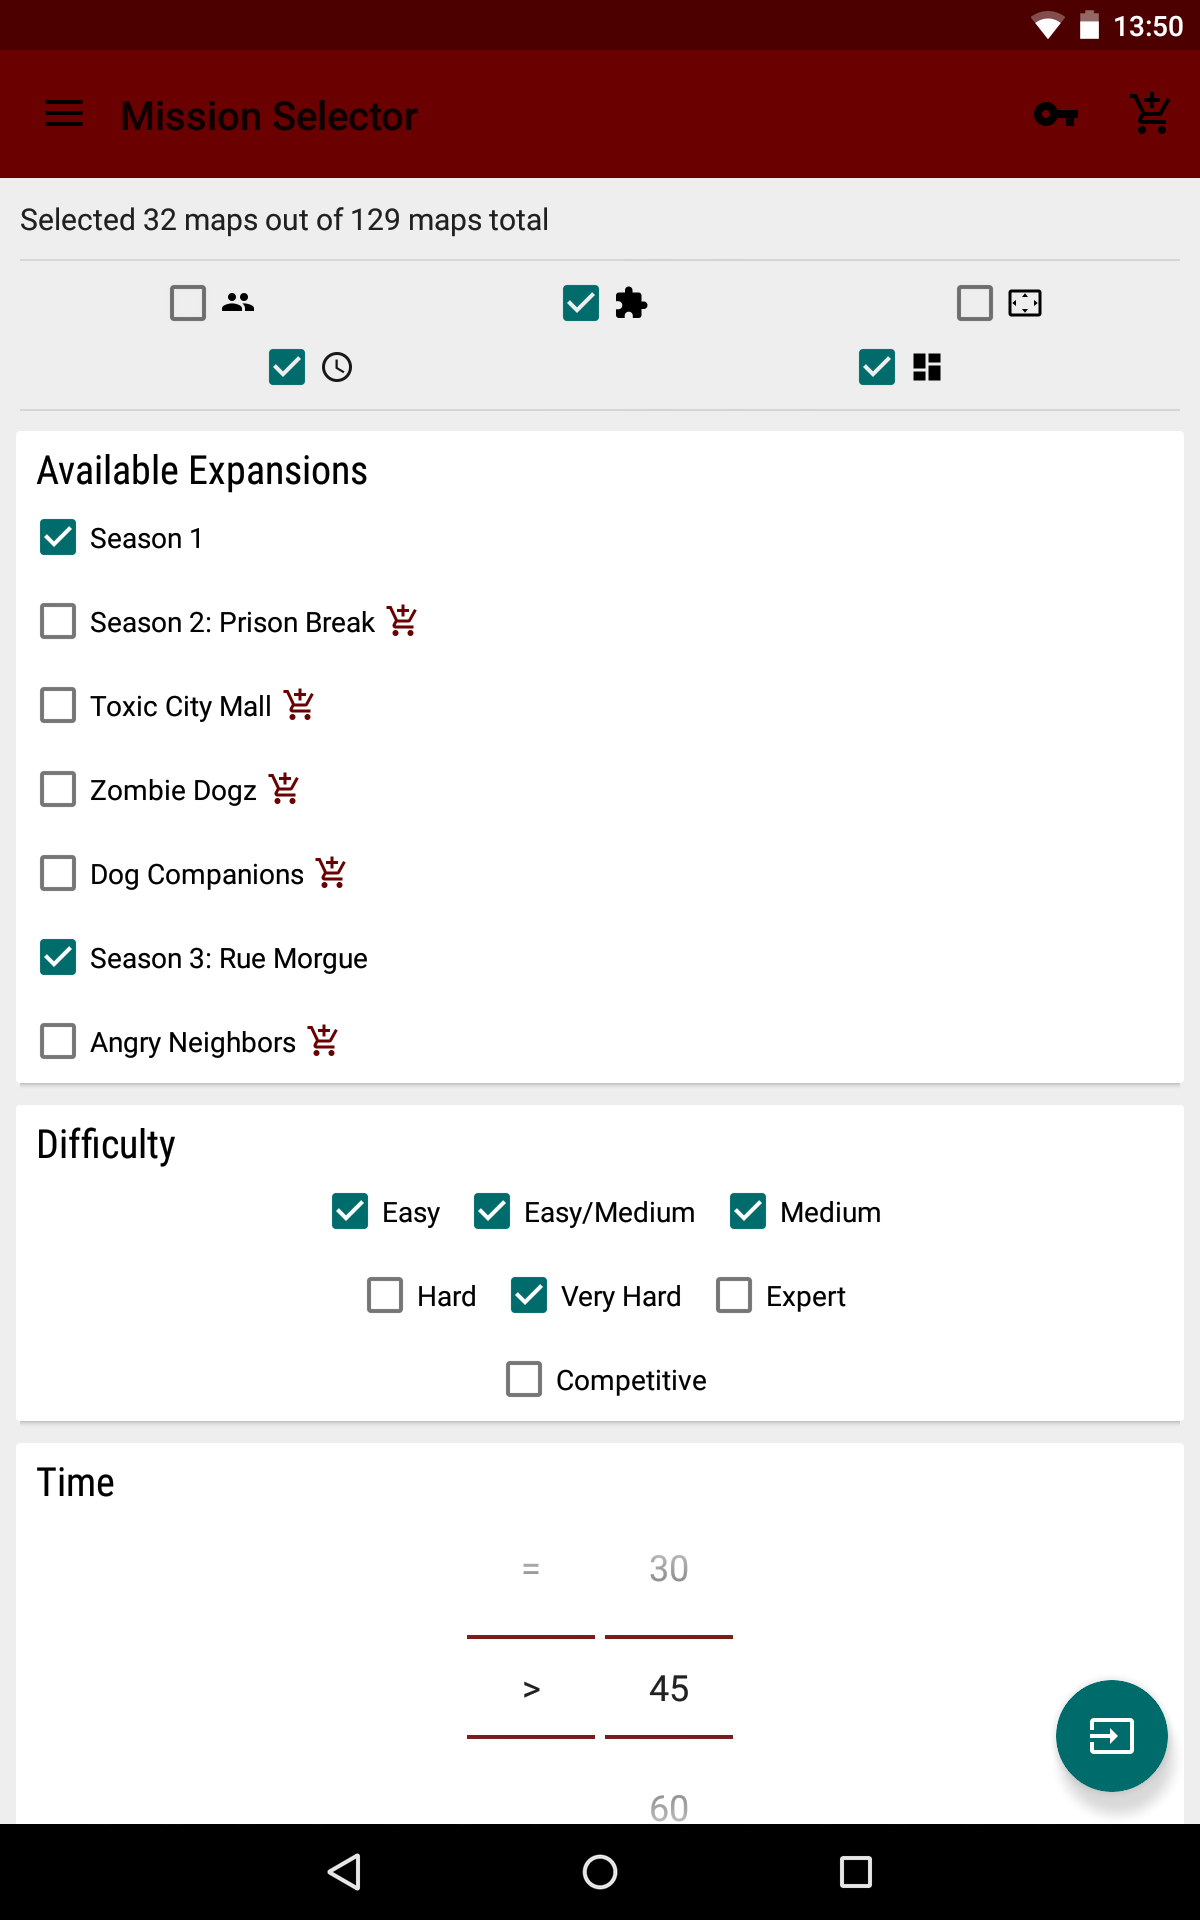1200x1920 pixels.
Task: Check the Competitive difficulty option
Action: pos(524,1380)
